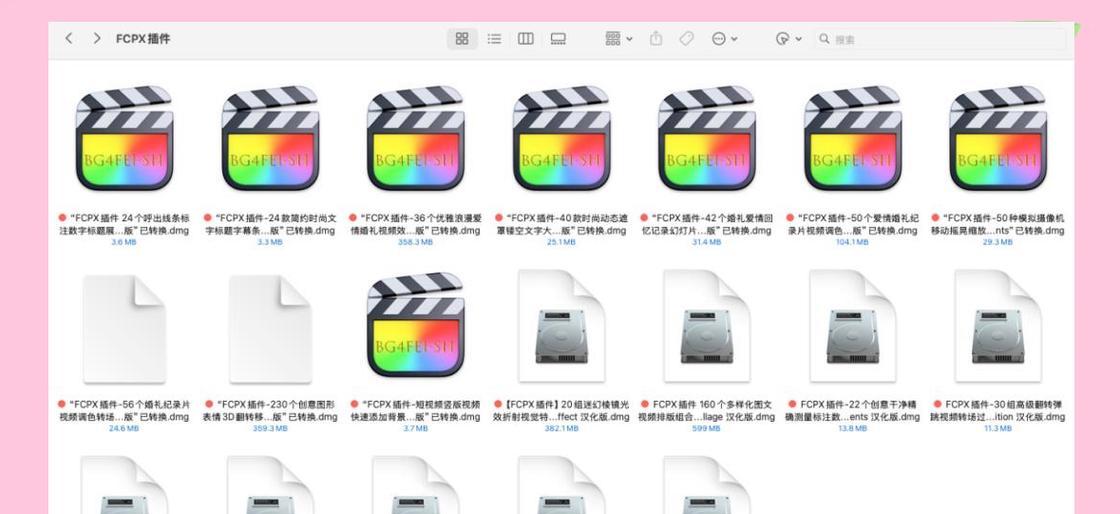The height and width of the screenshot is (514, 1120).
Task: Click the 359.3 MB size label
Action: pyautogui.click(x=270, y=428)
